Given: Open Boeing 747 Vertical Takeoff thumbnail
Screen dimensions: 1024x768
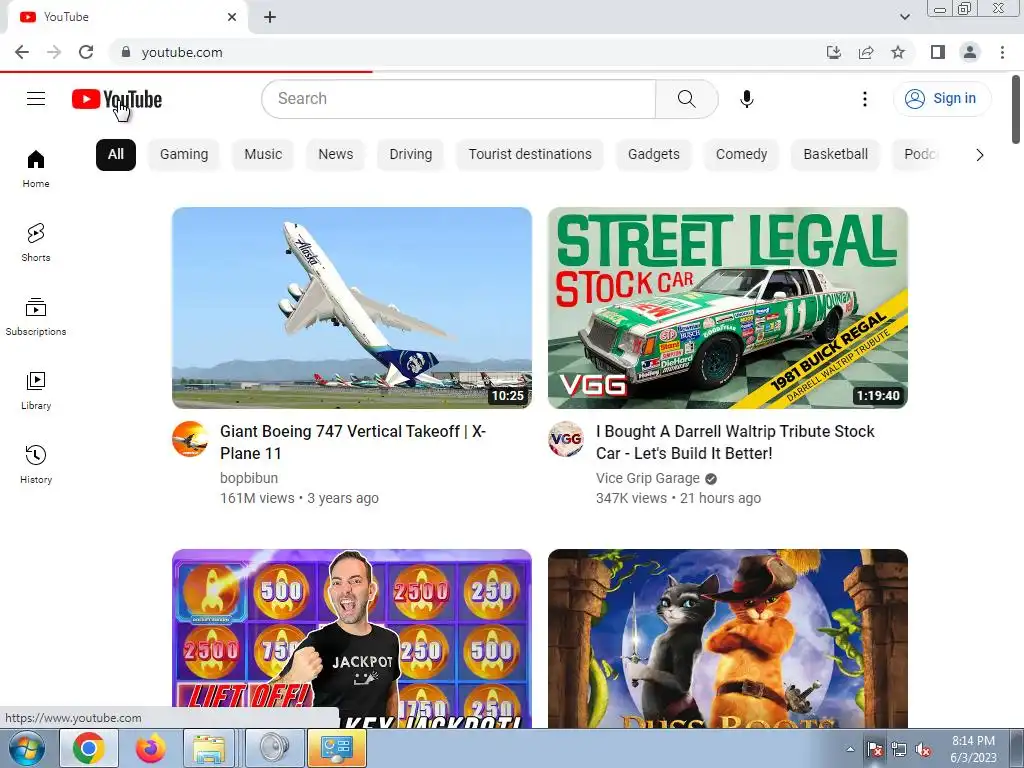Looking at the screenshot, I should [352, 308].
